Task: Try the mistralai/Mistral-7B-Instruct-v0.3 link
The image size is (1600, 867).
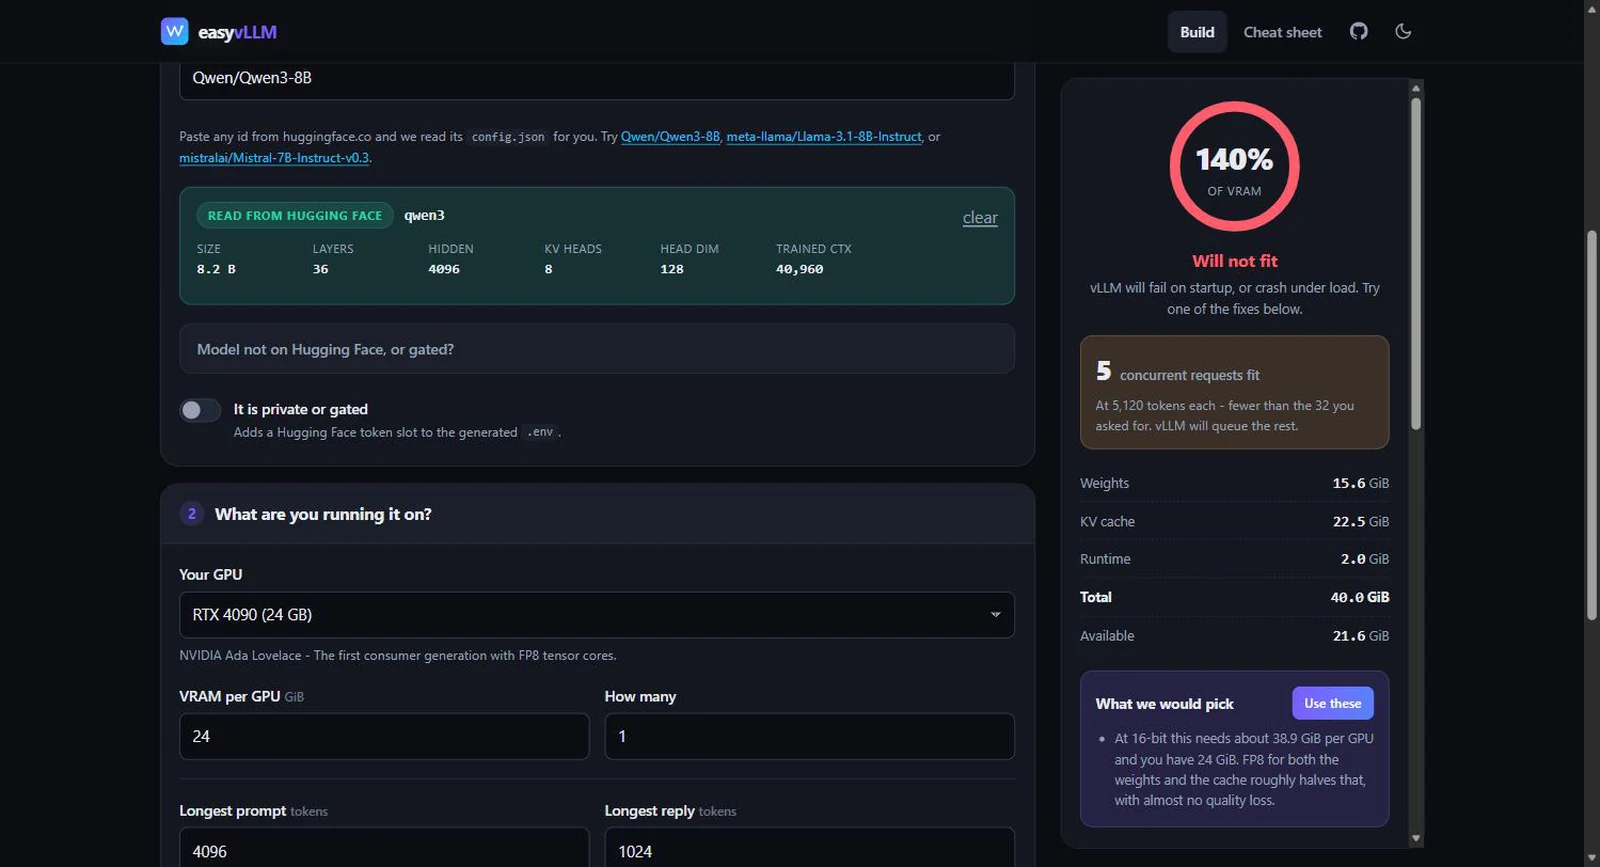Action: point(274,158)
